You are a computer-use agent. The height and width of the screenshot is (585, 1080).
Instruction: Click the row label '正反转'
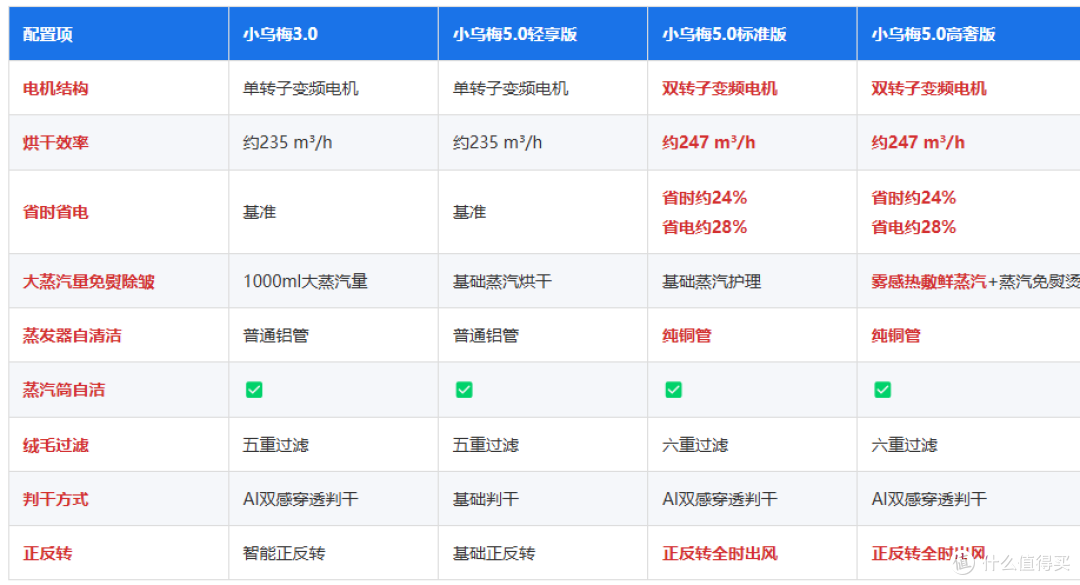48,553
